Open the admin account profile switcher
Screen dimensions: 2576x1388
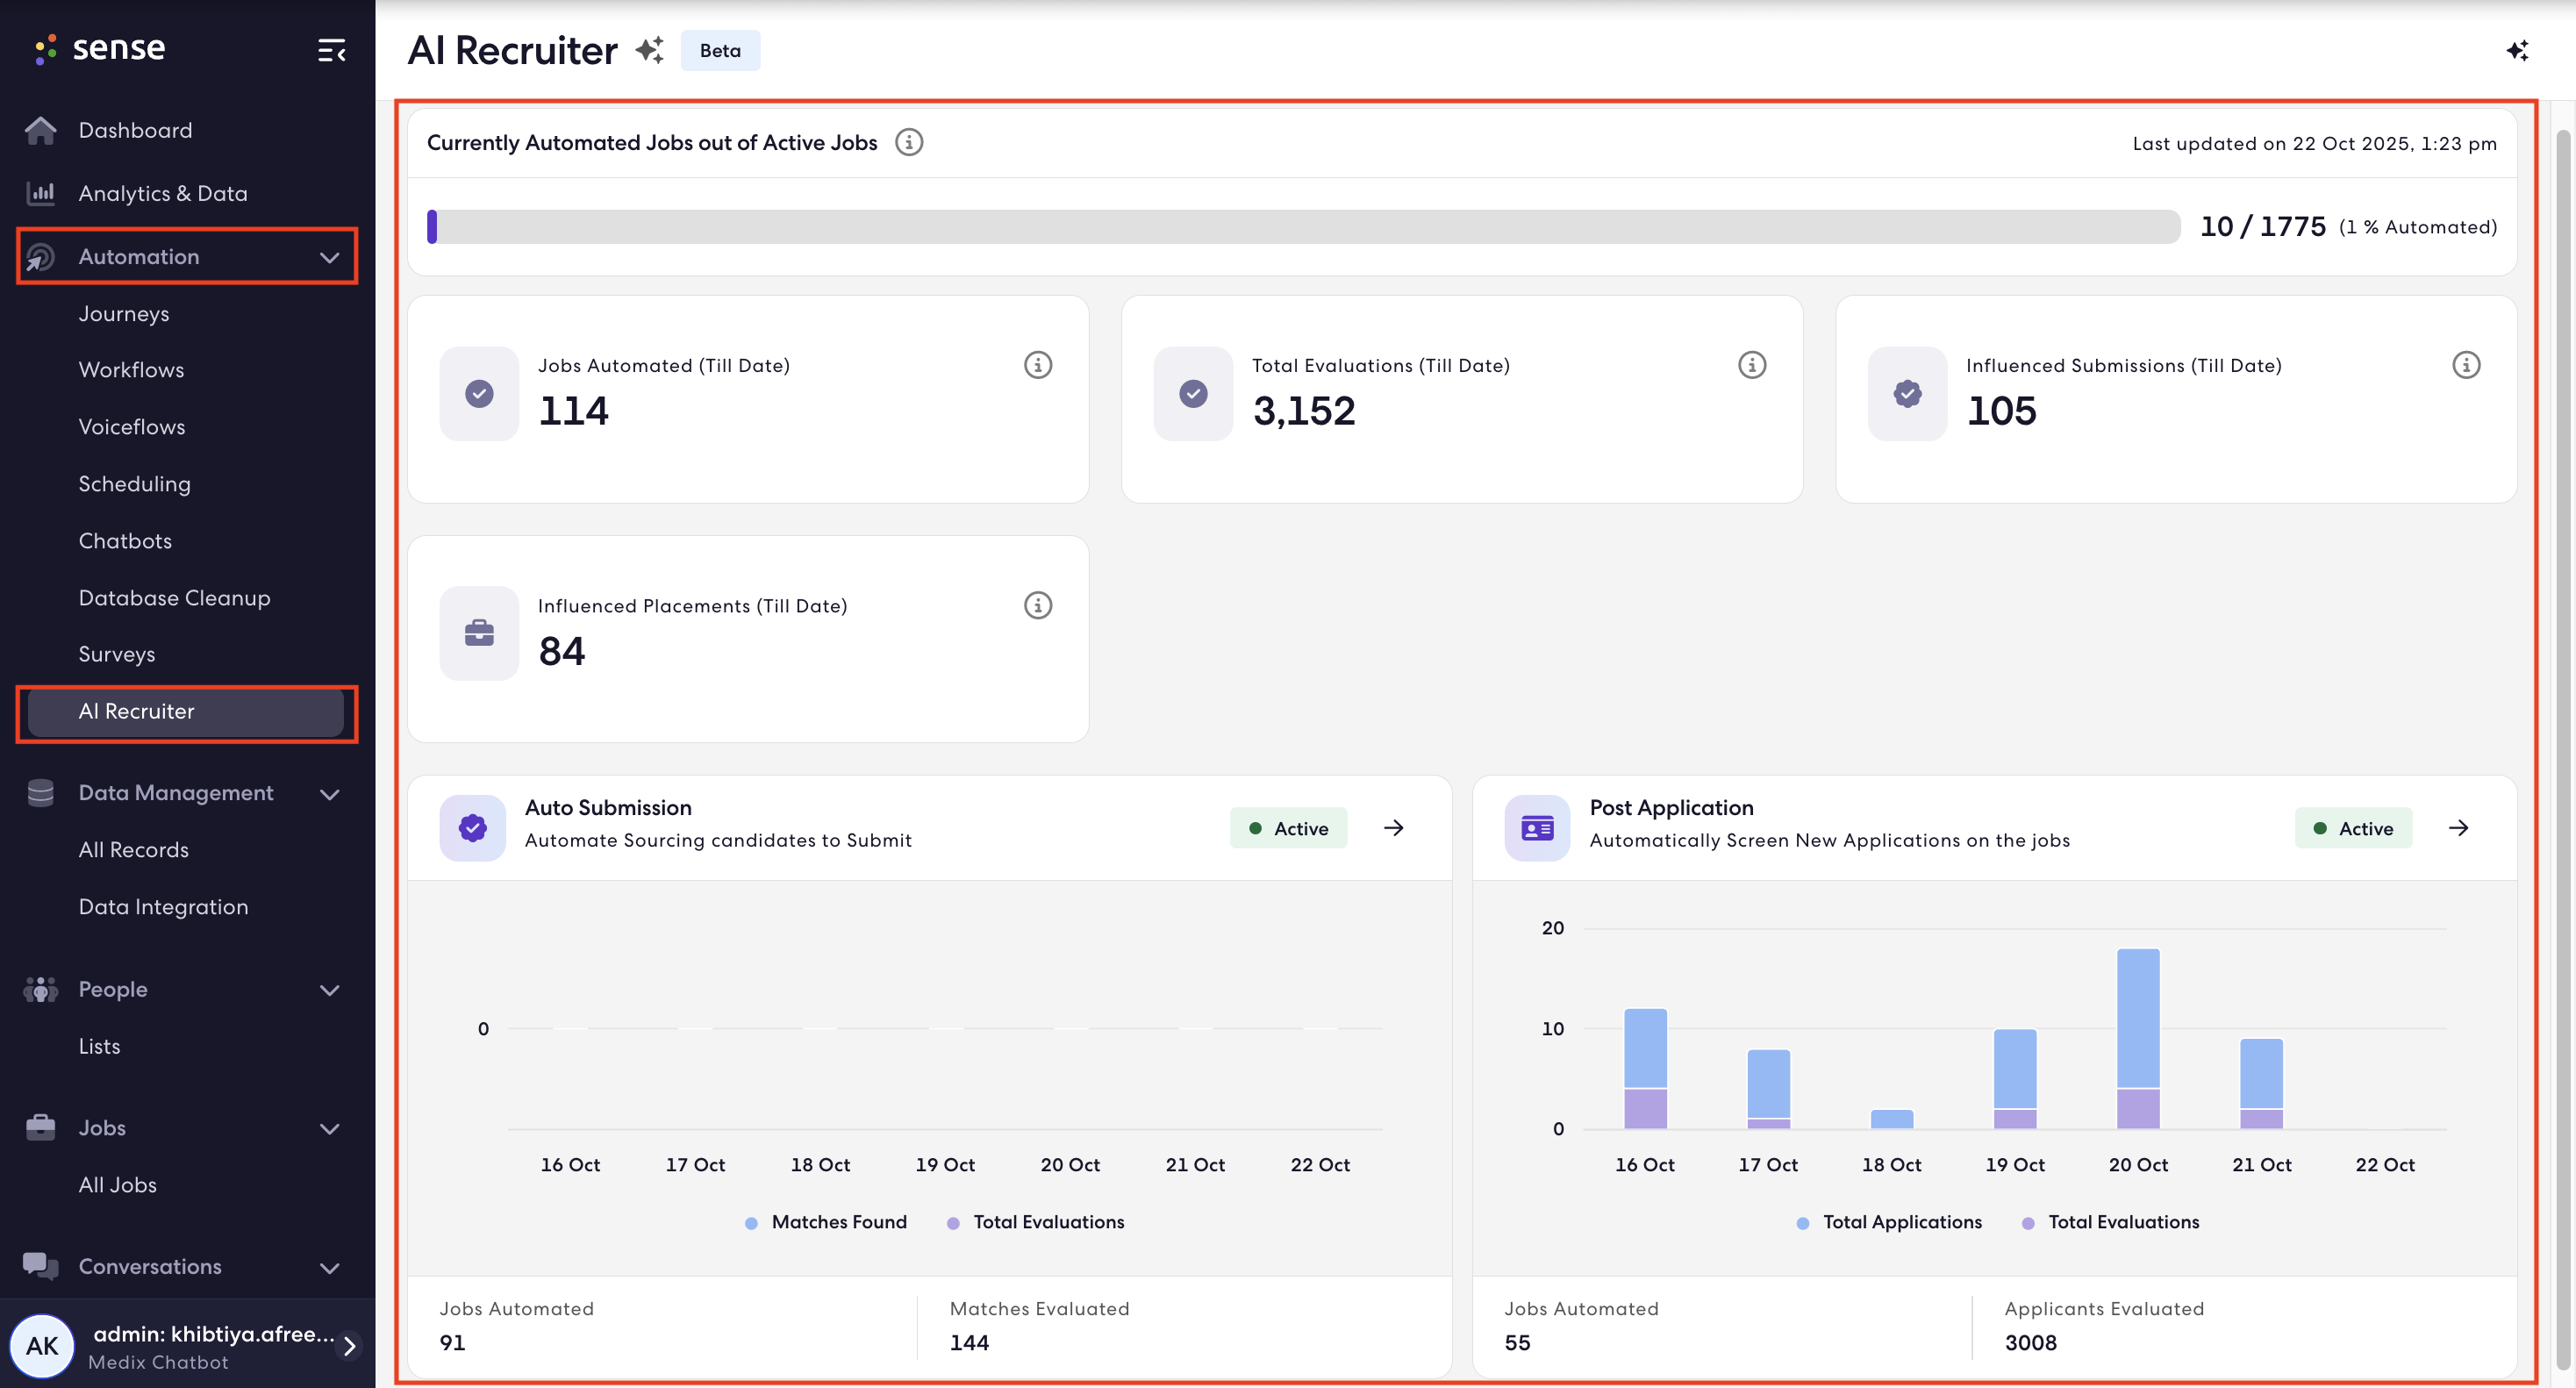[x=187, y=1346]
